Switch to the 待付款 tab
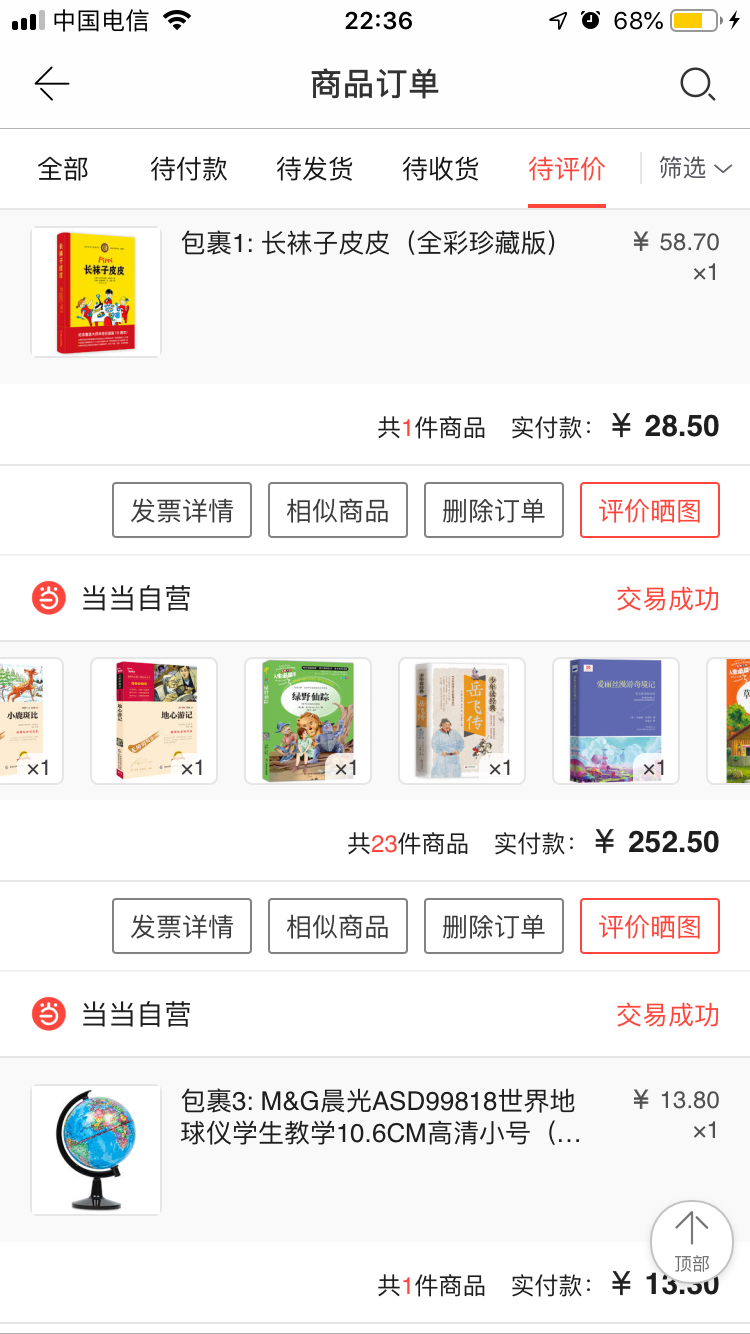The width and height of the screenshot is (750, 1334). click(189, 169)
